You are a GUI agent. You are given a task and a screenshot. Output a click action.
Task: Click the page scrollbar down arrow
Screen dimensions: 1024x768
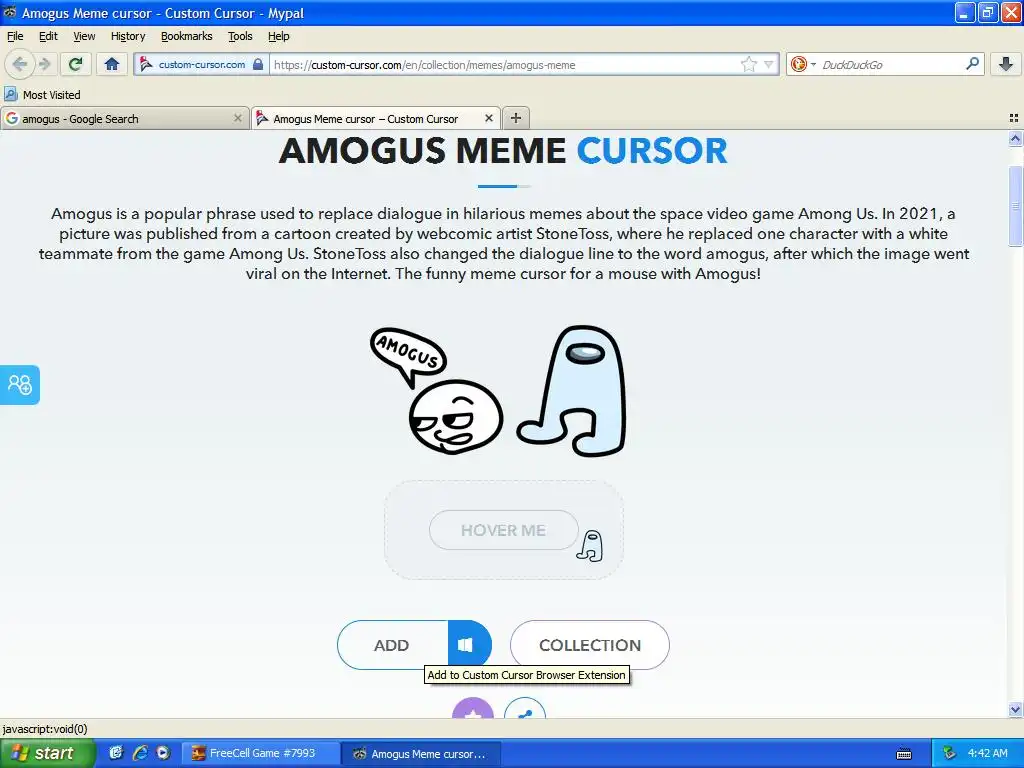tap(1015, 710)
